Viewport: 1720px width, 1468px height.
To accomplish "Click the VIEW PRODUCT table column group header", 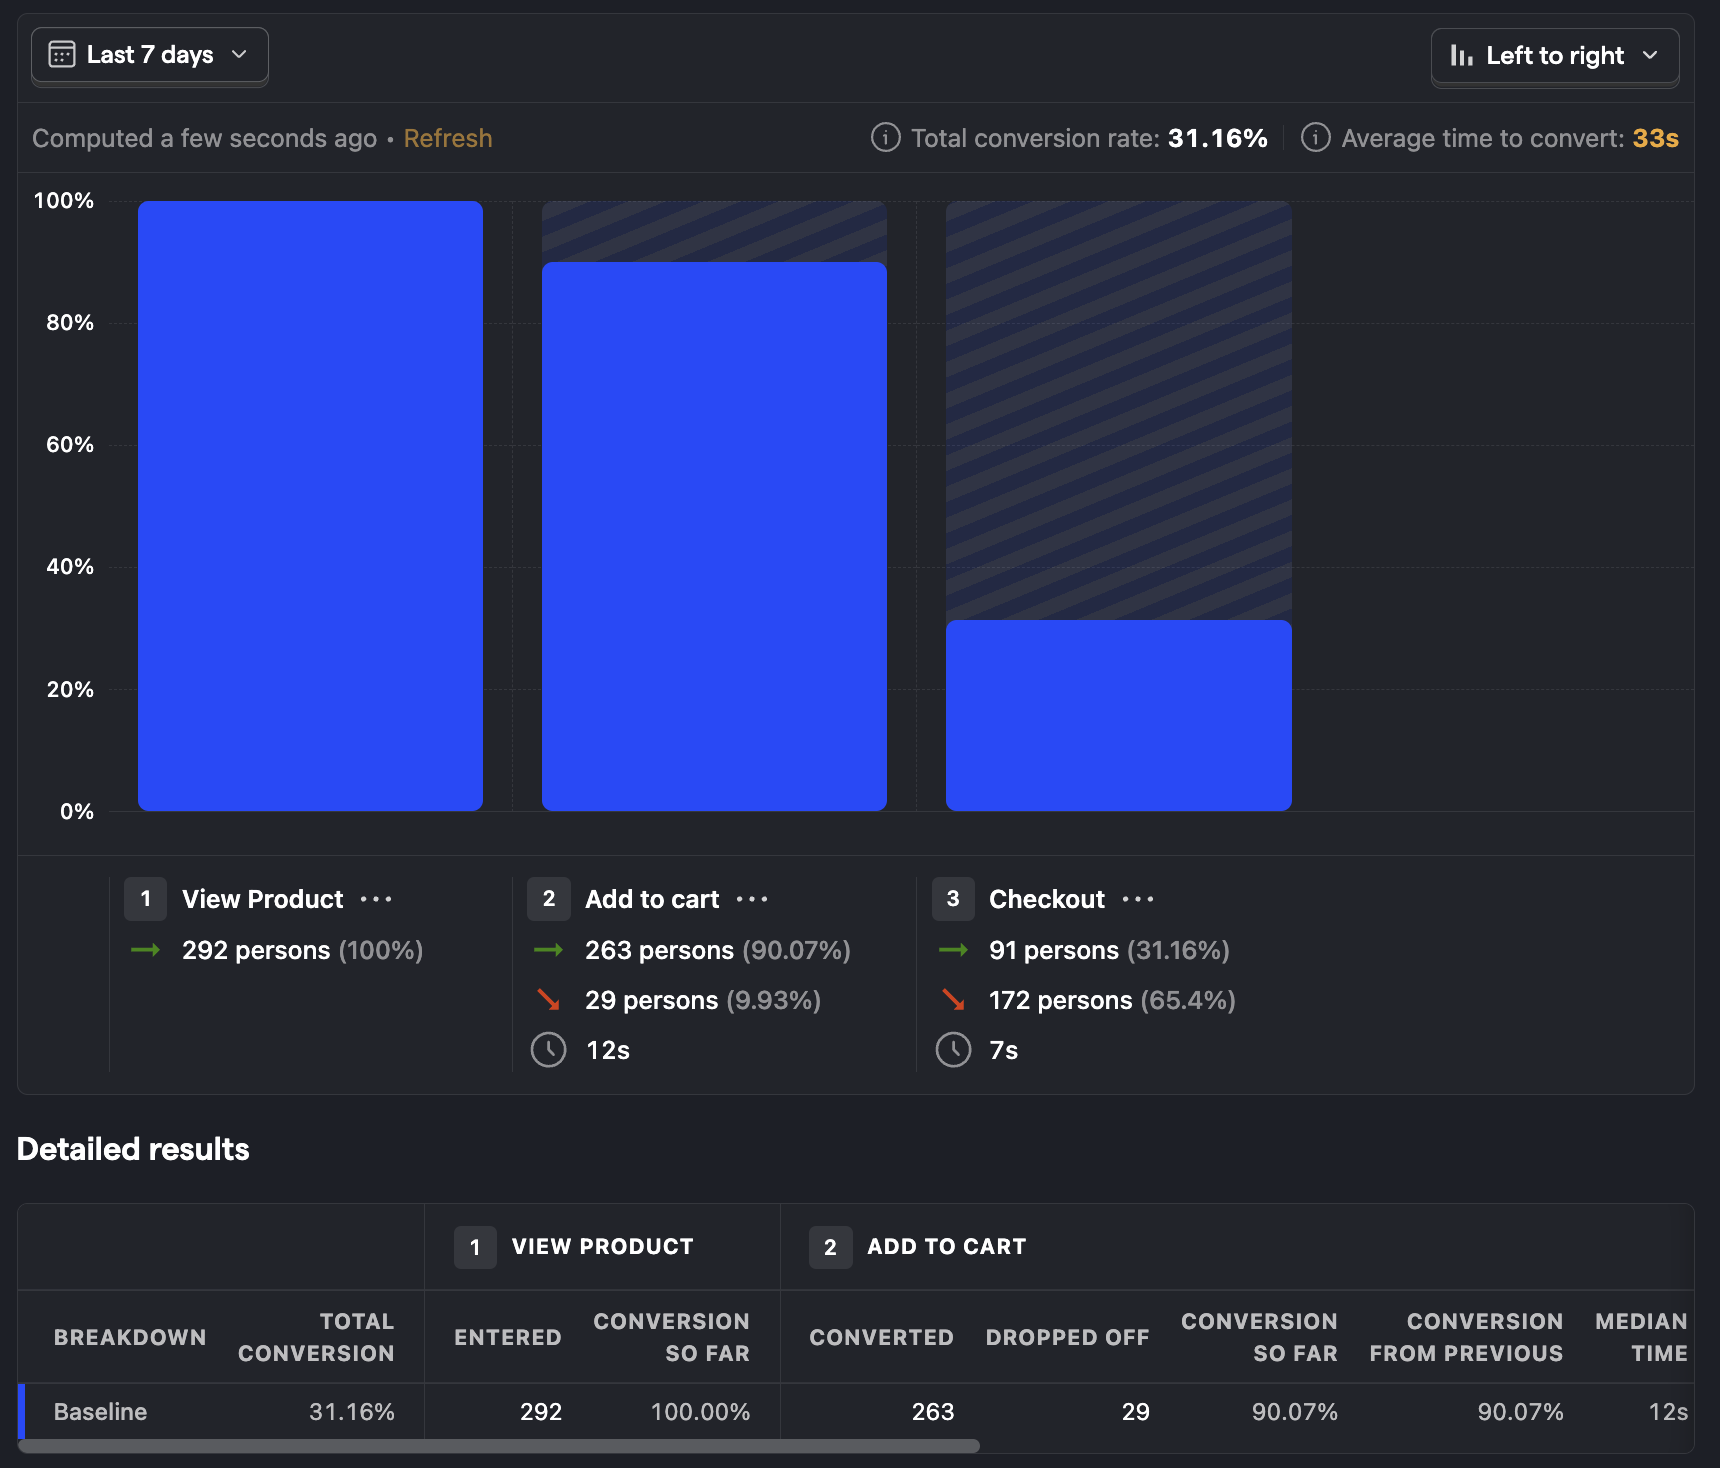I will click(x=602, y=1246).
